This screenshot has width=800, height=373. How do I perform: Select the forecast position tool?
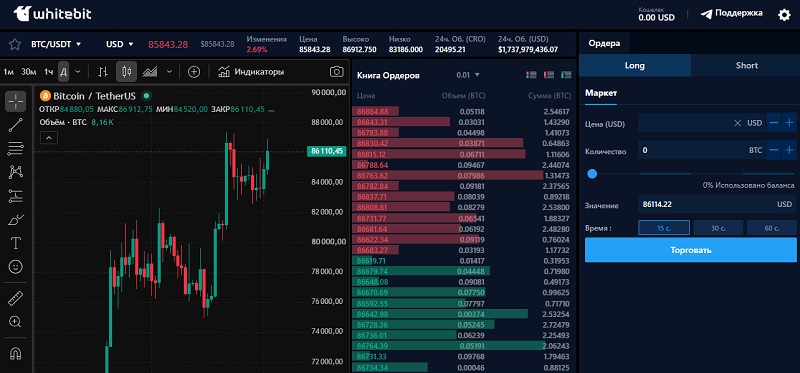[x=16, y=196]
